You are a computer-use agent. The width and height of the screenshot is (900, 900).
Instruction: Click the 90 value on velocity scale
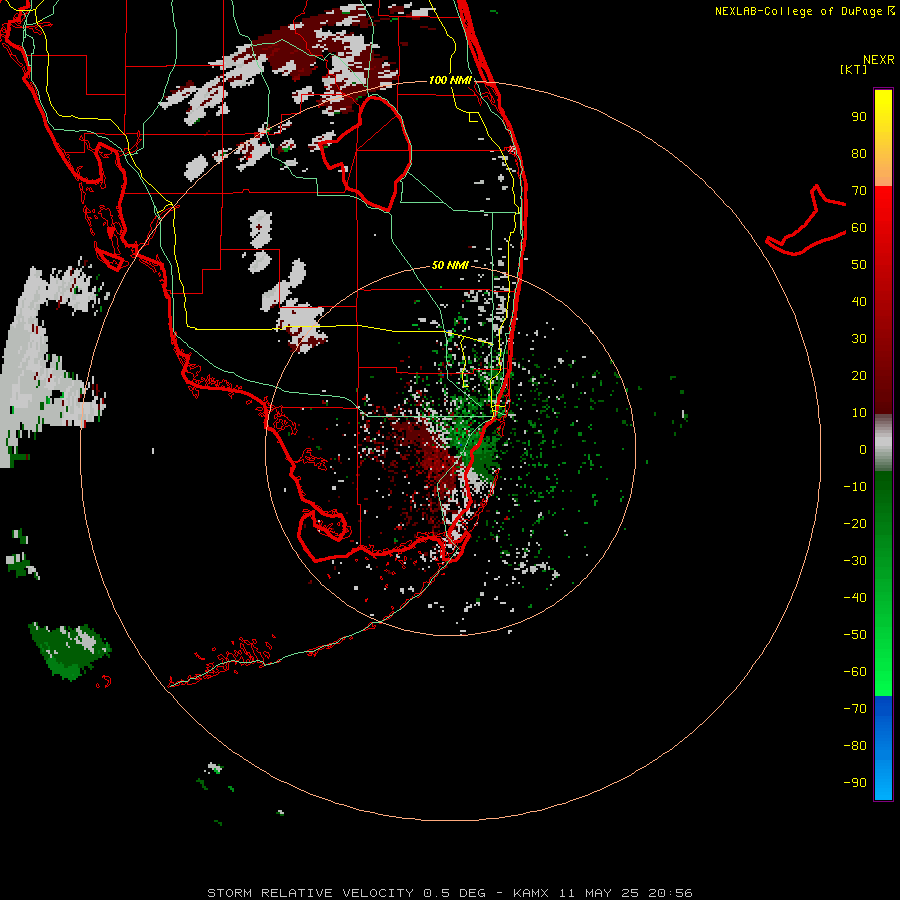pyautogui.click(x=859, y=117)
